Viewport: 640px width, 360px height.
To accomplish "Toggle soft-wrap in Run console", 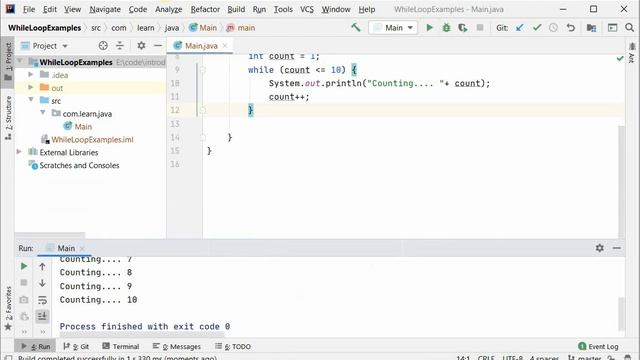I will point(42,300).
